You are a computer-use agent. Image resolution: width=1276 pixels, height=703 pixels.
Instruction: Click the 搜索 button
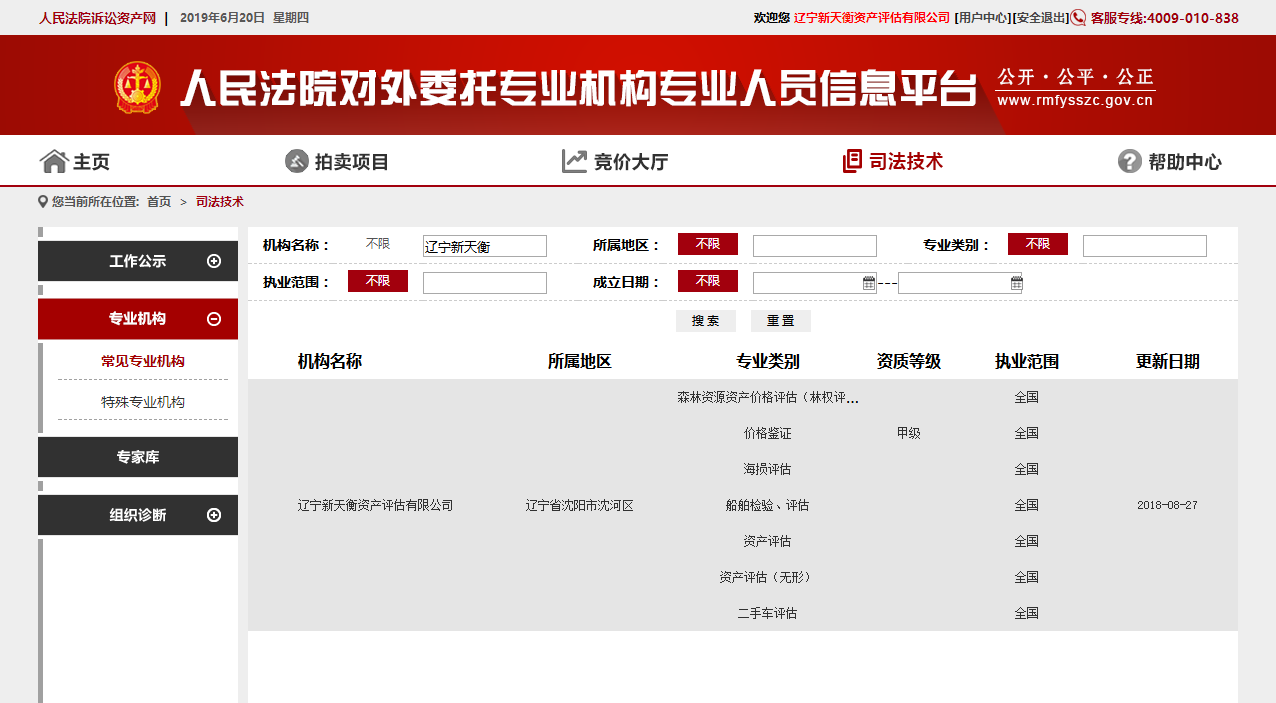click(x=706, y=321)
